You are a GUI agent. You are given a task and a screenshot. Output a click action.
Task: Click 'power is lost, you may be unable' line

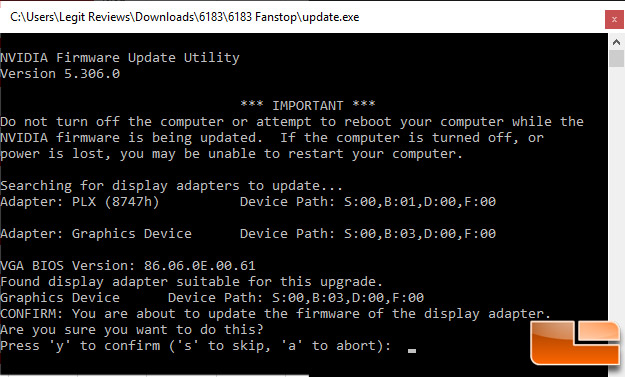point(231,154)
